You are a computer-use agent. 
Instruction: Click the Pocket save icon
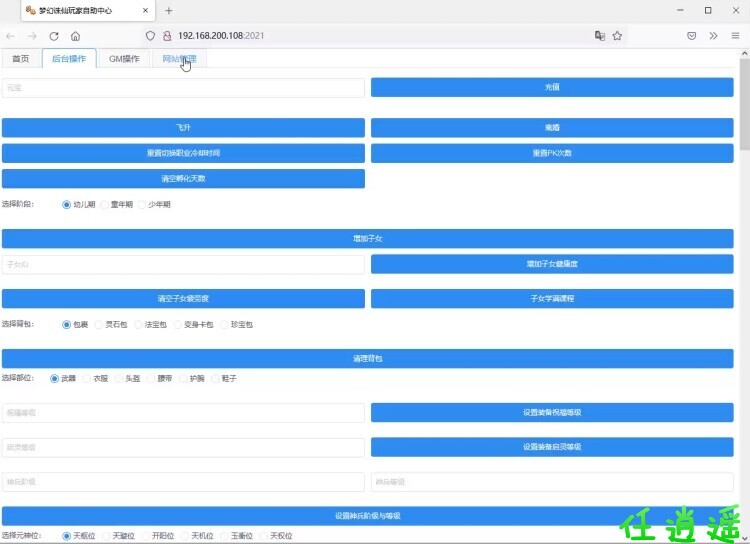point(691,35)
